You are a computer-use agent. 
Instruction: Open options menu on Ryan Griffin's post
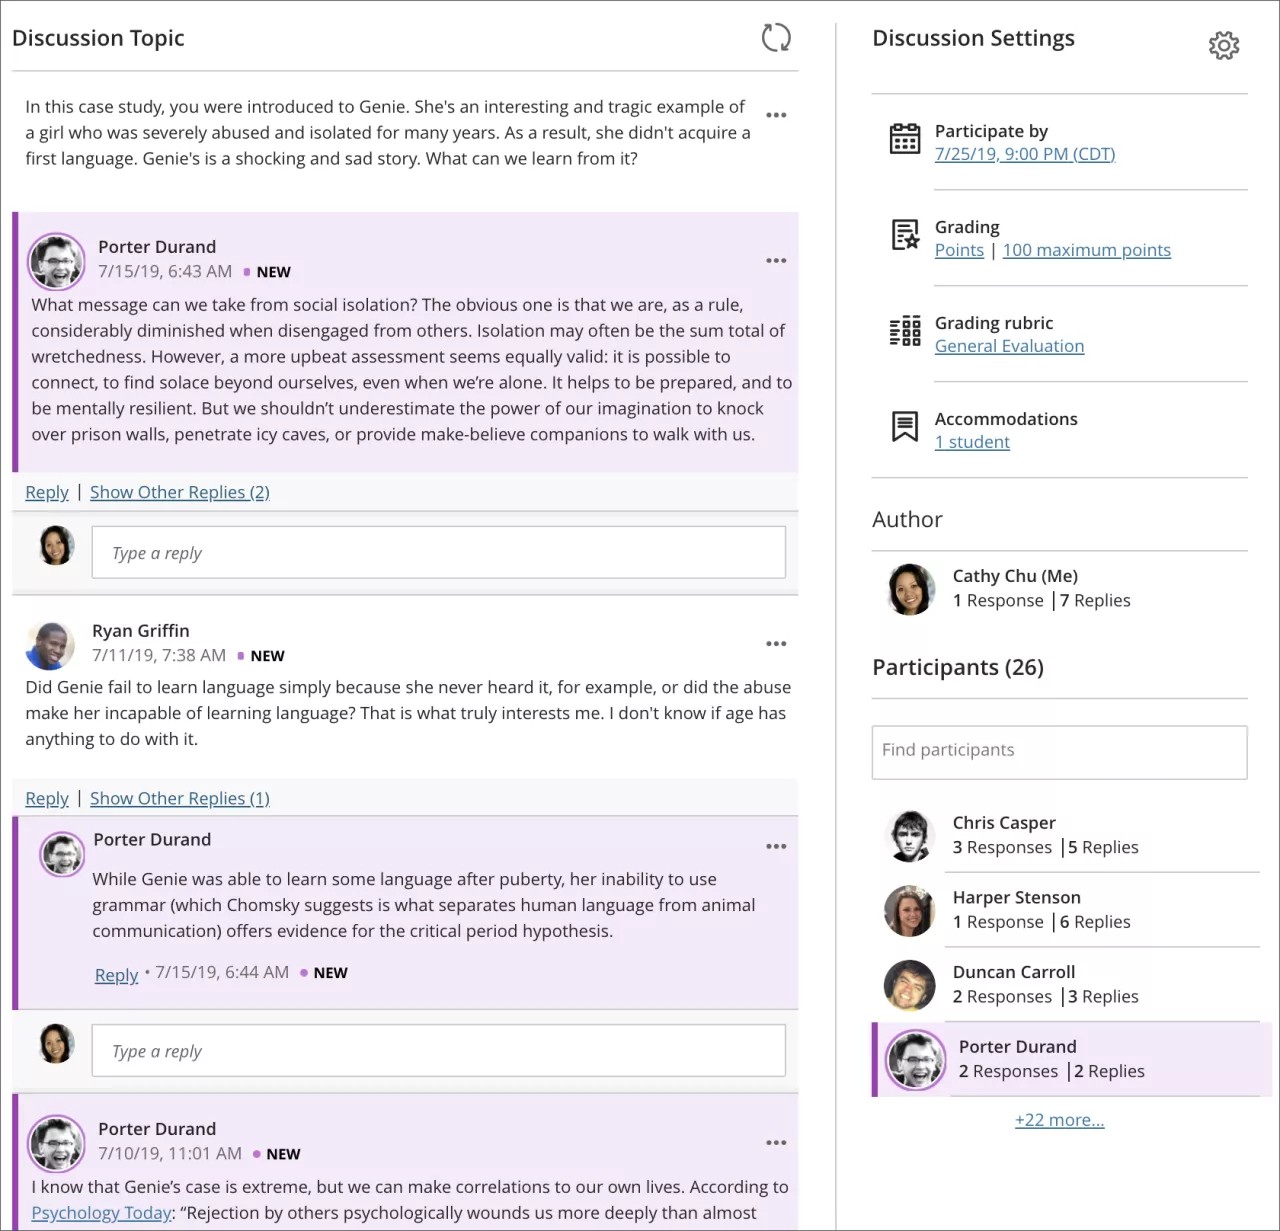click(x=776, y=643)
